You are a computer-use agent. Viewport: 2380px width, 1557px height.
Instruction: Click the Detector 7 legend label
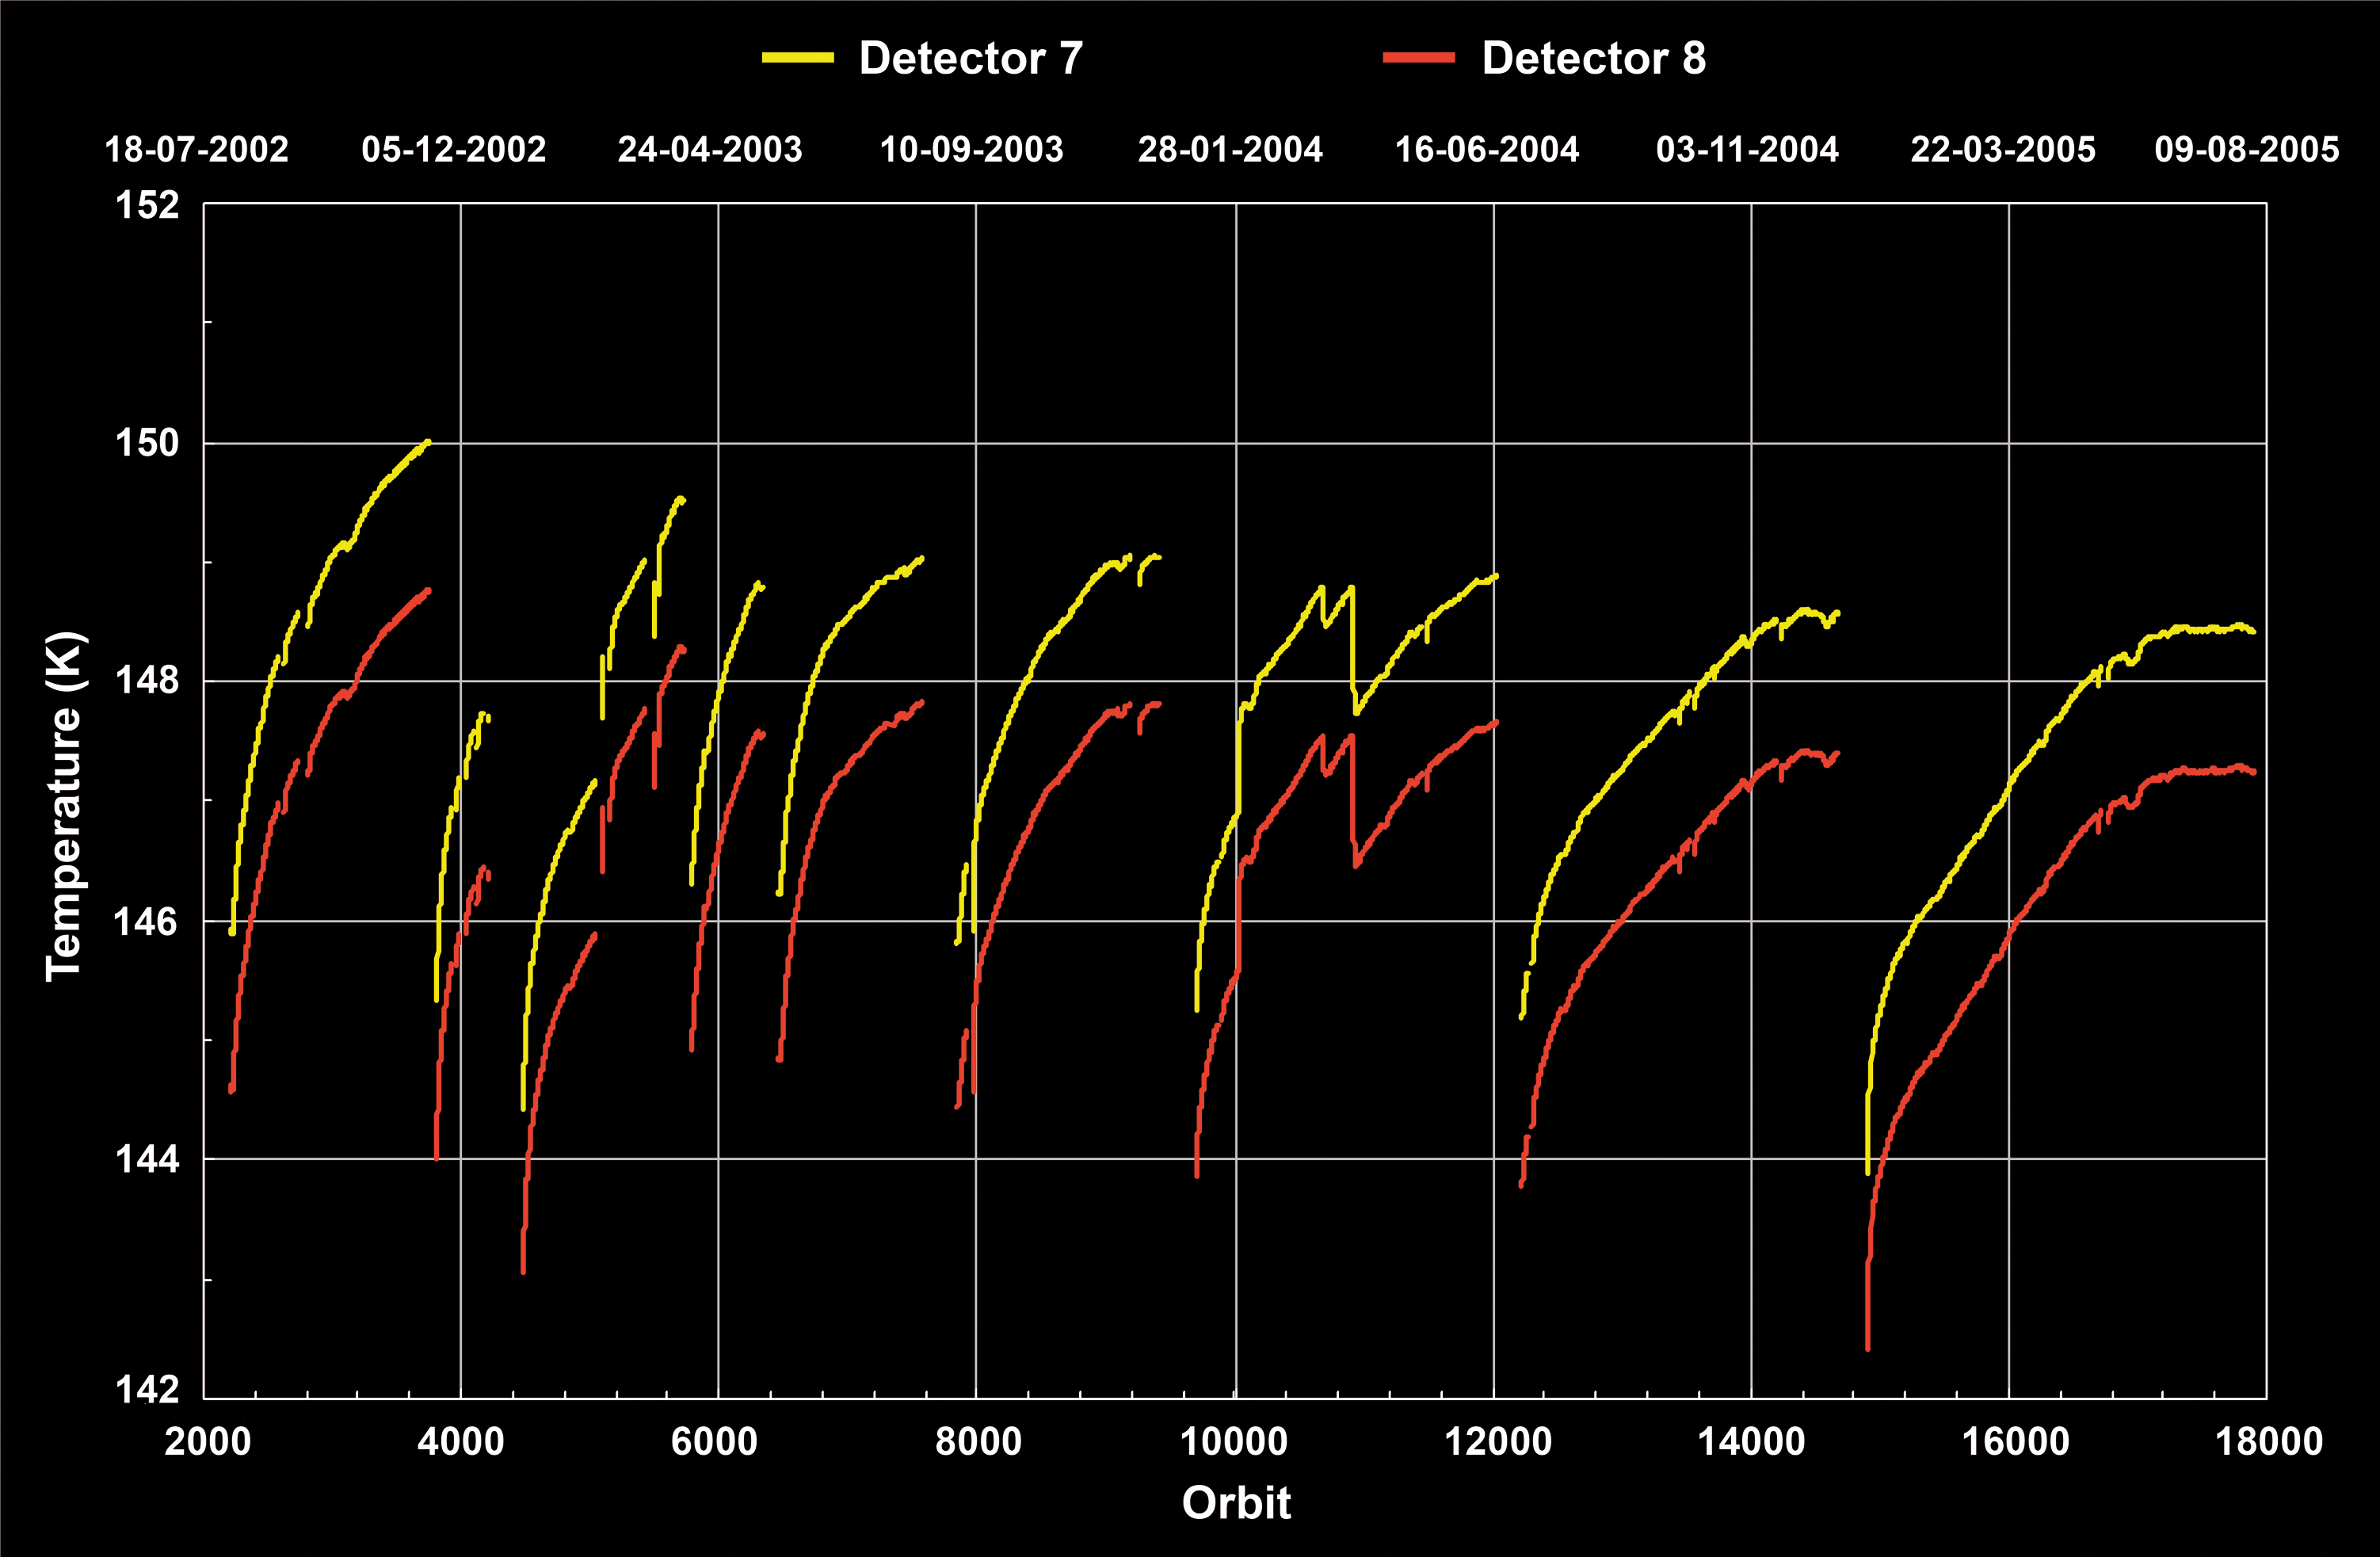tap(970, 58)
